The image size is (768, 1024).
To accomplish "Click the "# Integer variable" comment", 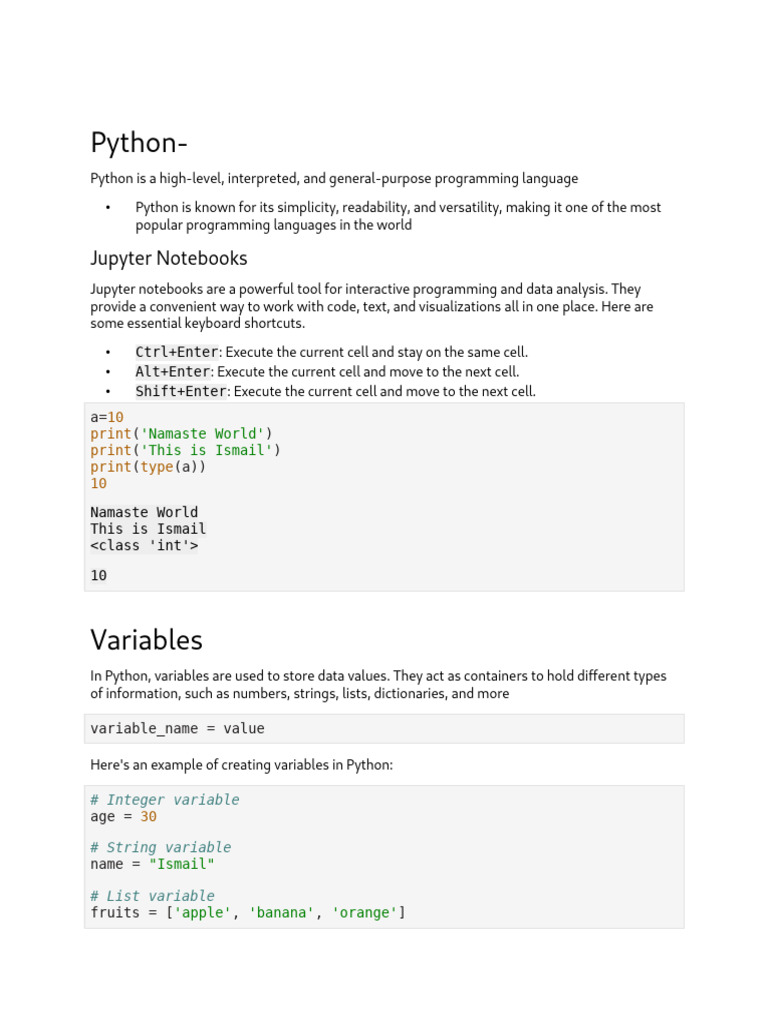I will coord(165,800).
